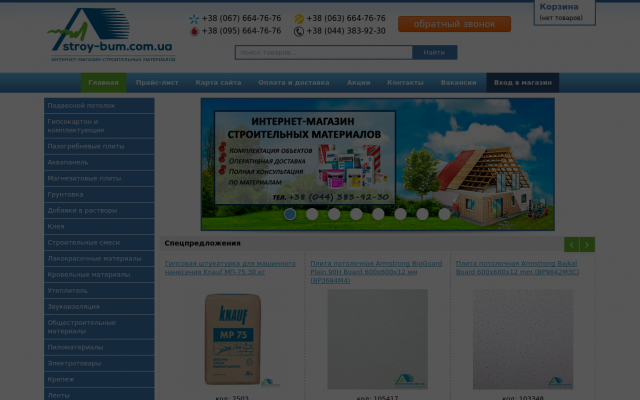Open the Пиломатериалы category
This screenshot has height=400, width=640.
coord(99,347)
